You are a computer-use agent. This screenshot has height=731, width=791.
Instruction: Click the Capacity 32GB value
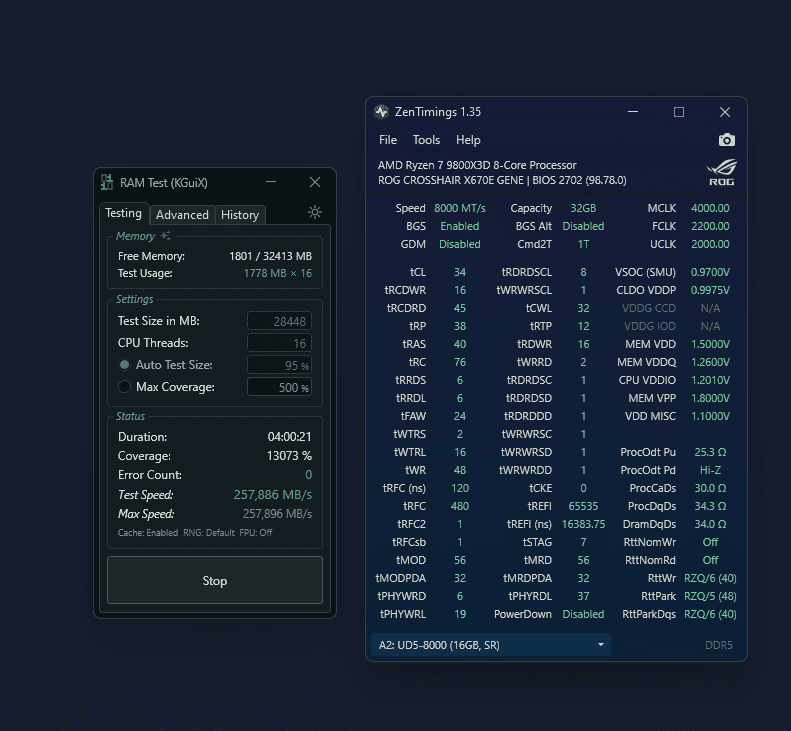(583, 208)
